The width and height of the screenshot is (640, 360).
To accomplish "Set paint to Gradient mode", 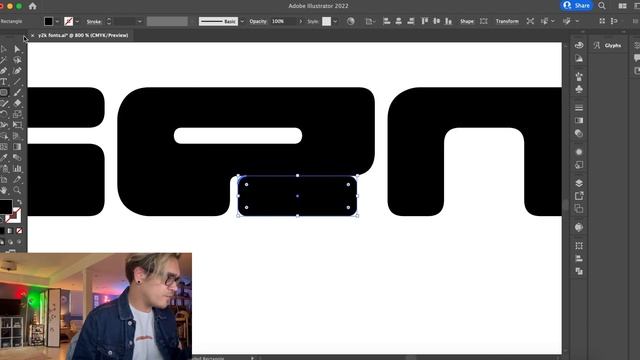I will pos(11,231).
